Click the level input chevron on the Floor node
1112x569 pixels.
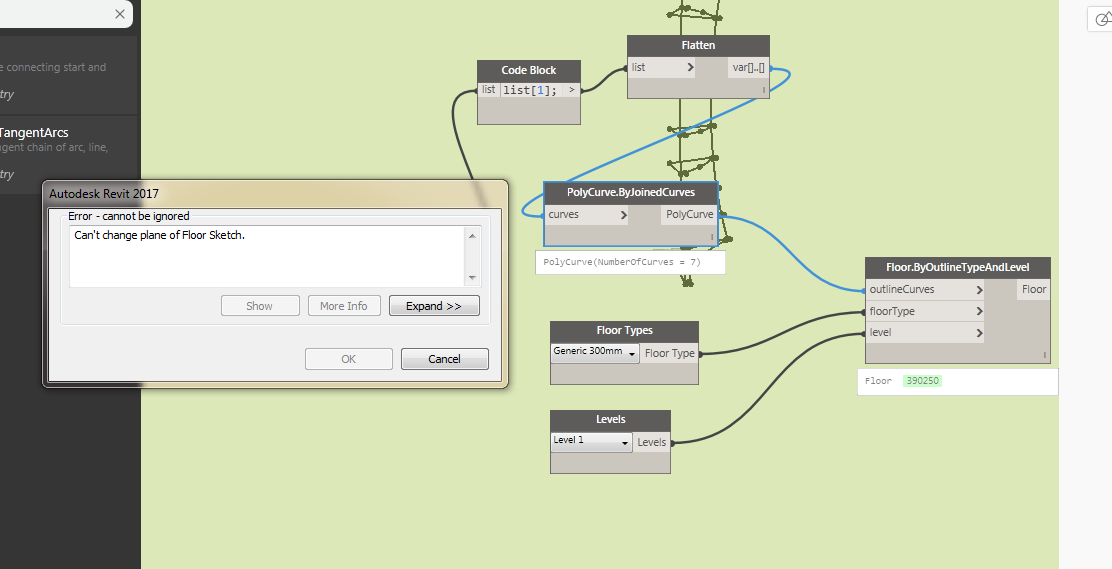tap(979, 332)
